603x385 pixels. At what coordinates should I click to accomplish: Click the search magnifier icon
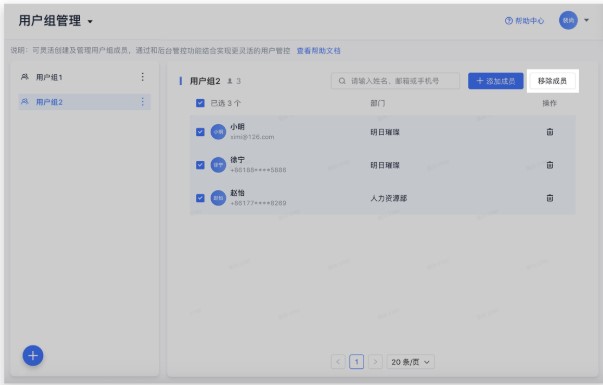pyautogui.click(x=342, y=81)
